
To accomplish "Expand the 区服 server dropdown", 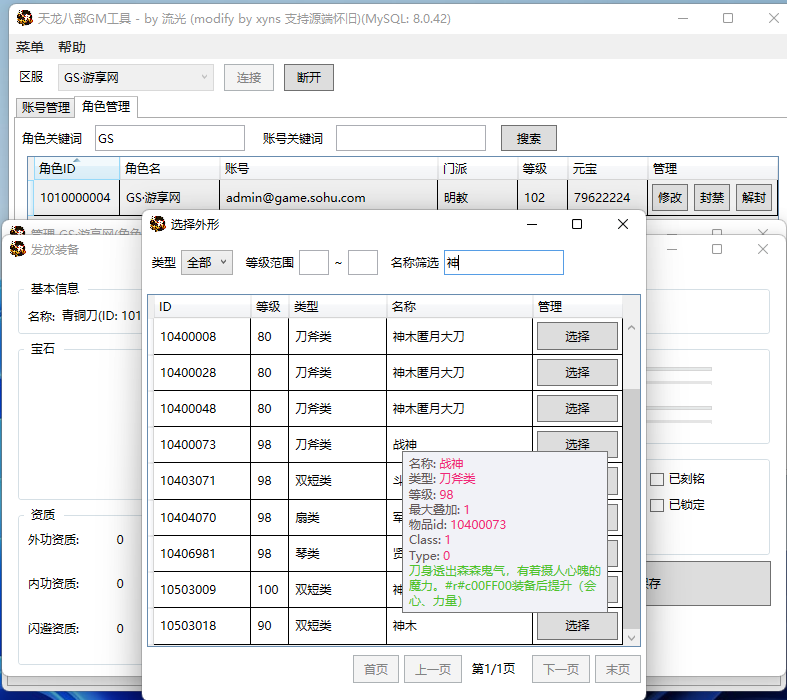I will (205, 78).
